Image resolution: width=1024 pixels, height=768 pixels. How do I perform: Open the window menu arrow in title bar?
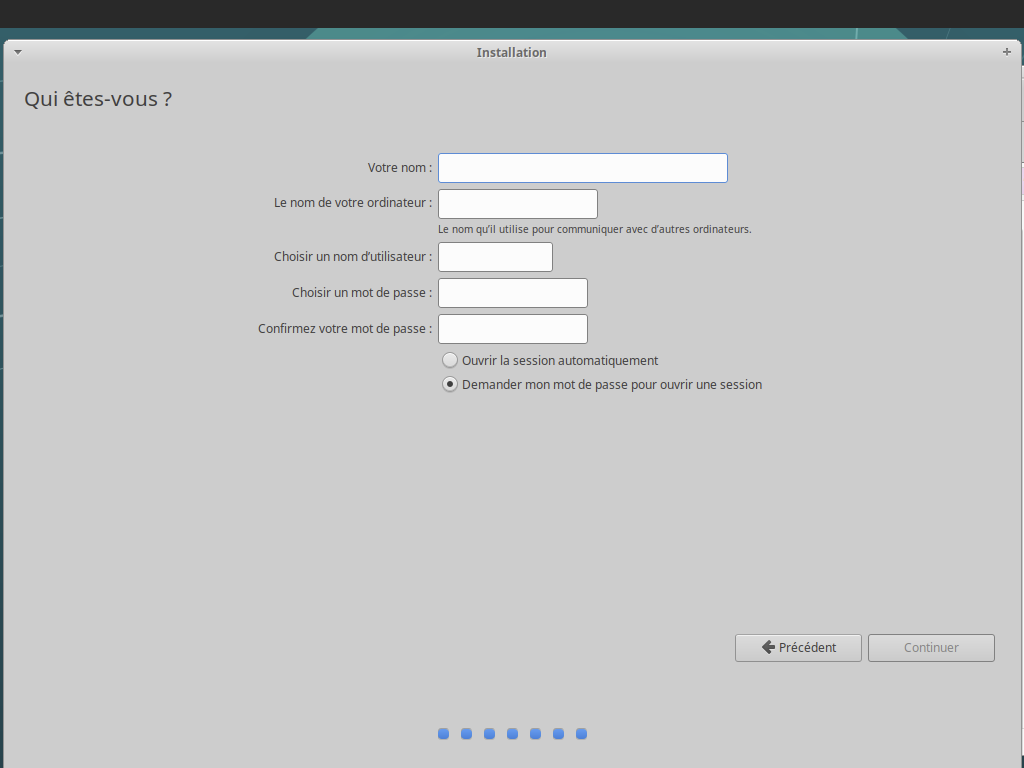click(18, 52)
